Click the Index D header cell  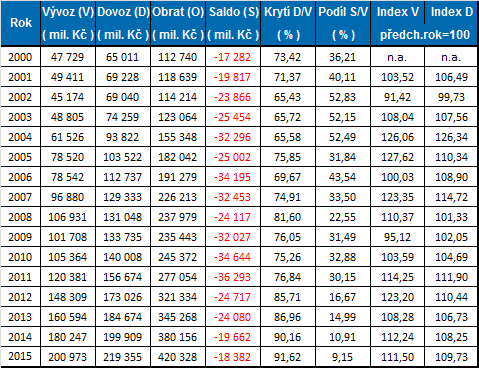(x=452, y=12)
